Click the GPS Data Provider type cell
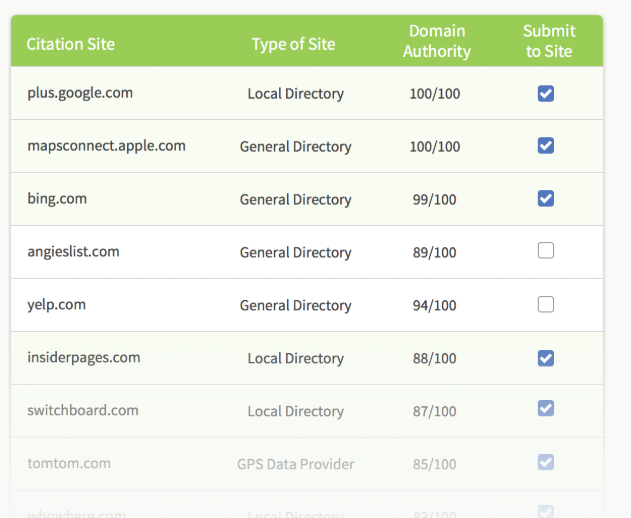Screen dimensions: 631x518 click(295, 464)
